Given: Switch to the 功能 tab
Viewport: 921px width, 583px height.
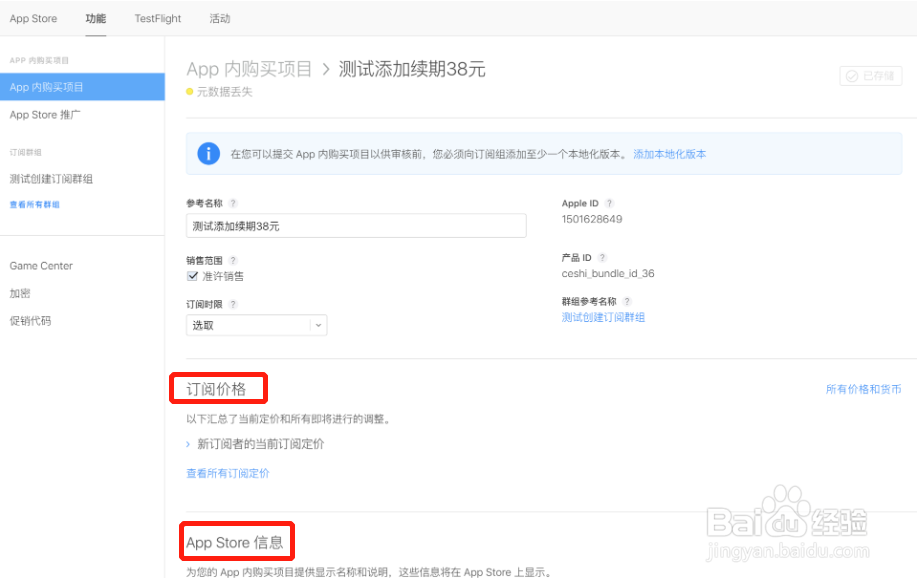Looking at the screenshot, I should [x=96, y=18].
